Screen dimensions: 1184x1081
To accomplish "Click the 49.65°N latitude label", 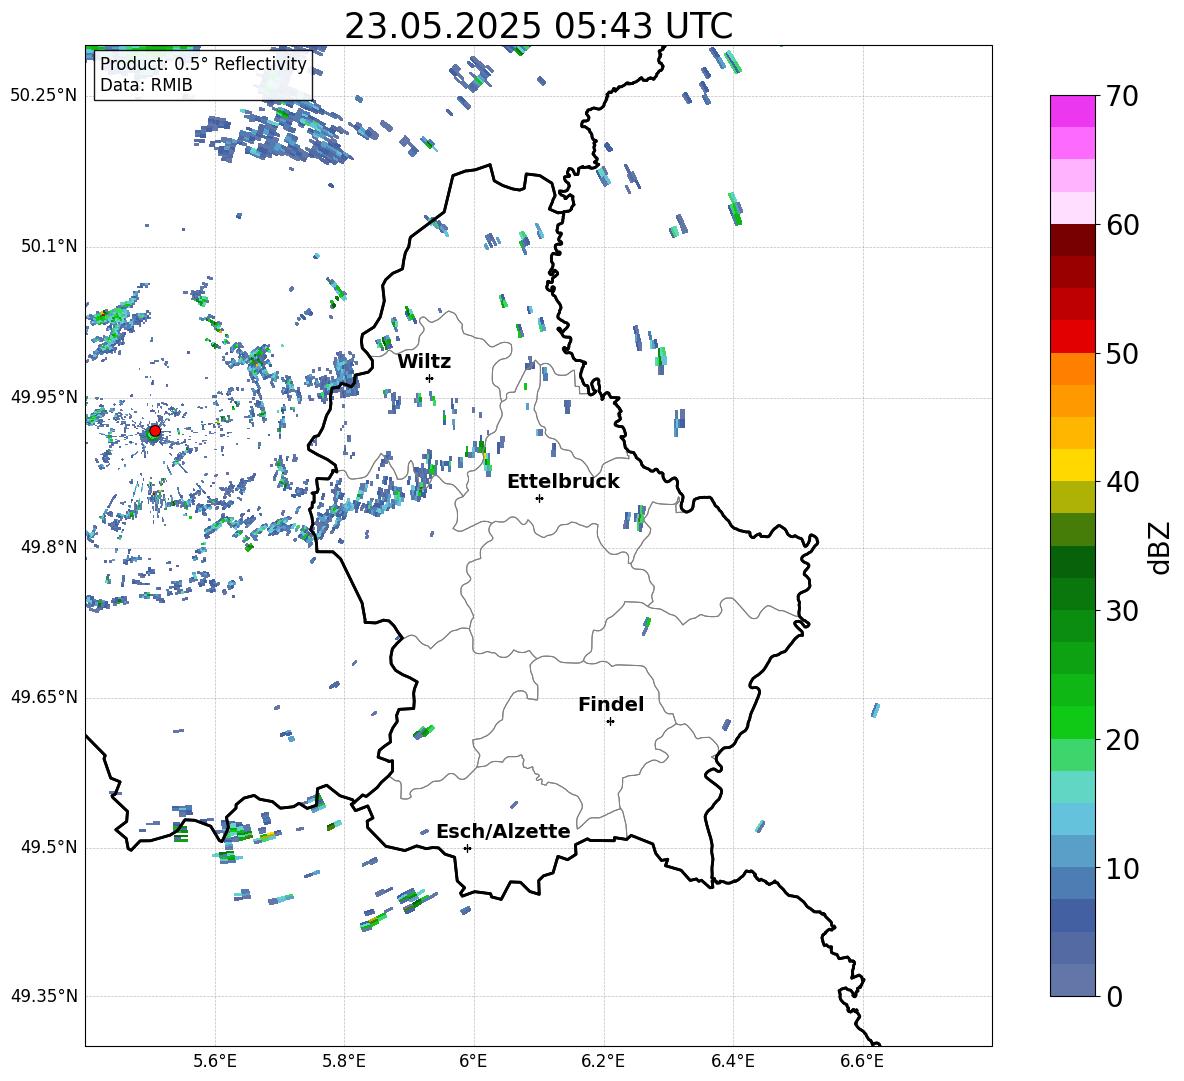I will click(x=44, y=697).
